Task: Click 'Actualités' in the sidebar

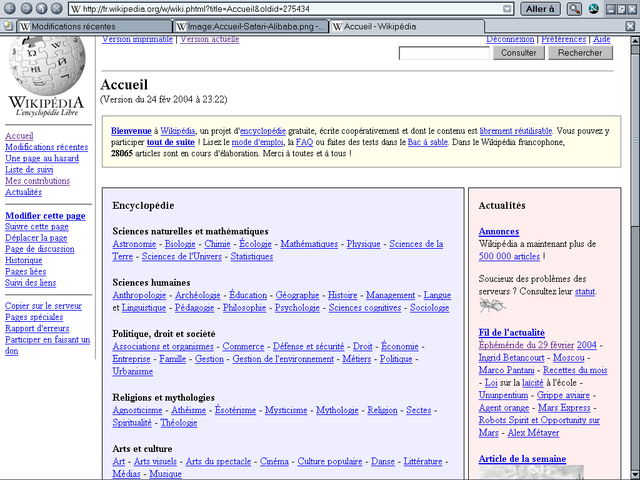Action: tap(23, 192)
